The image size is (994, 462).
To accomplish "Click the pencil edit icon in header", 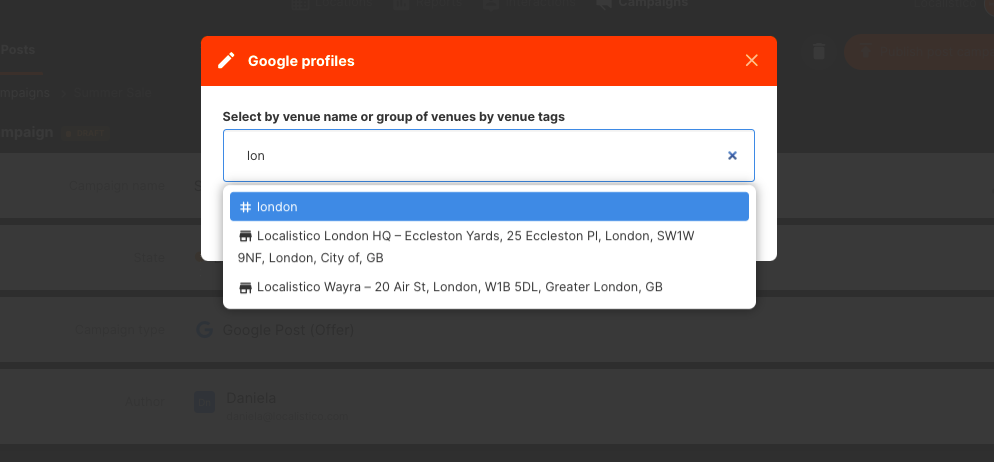I will coord(226,61).
